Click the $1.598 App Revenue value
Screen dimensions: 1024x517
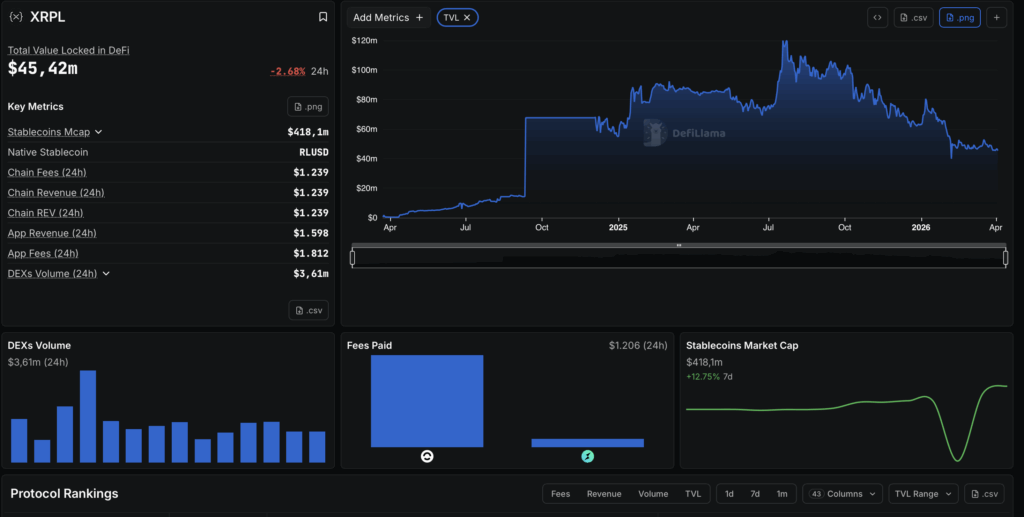[x=311, y=233]
